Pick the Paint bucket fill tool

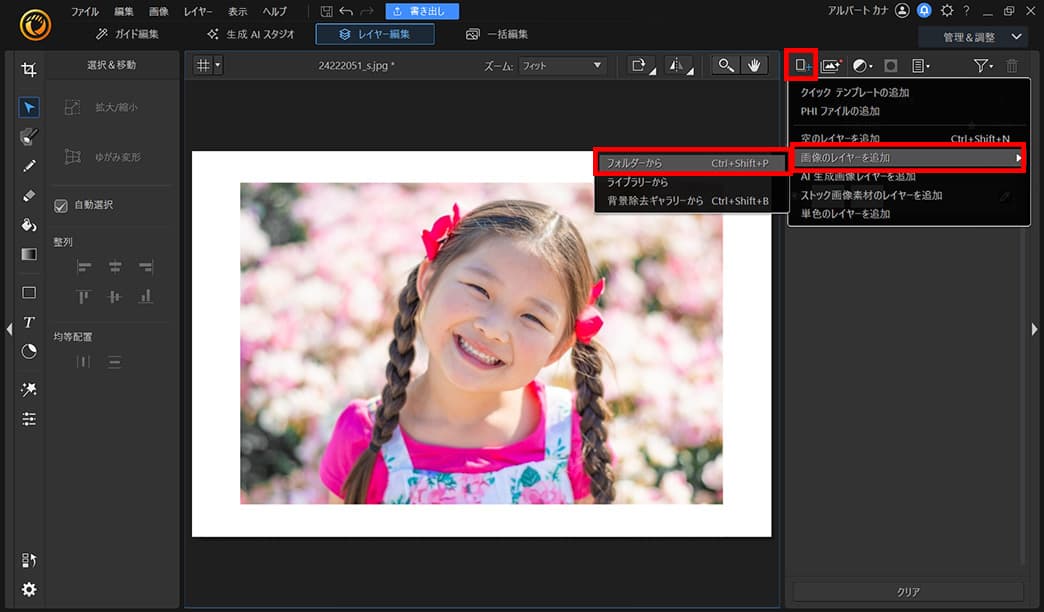coord(29,224)
